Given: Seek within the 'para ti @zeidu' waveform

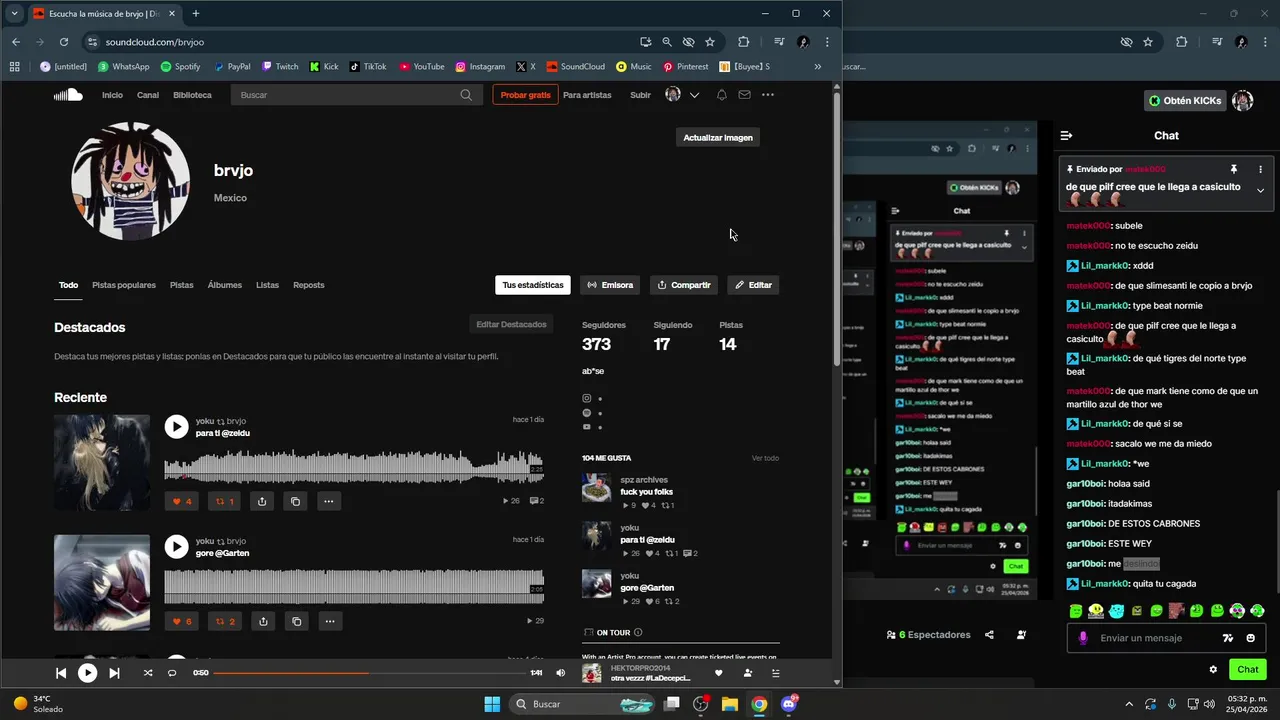Looking at the screenshot, I should coord(354,466).
